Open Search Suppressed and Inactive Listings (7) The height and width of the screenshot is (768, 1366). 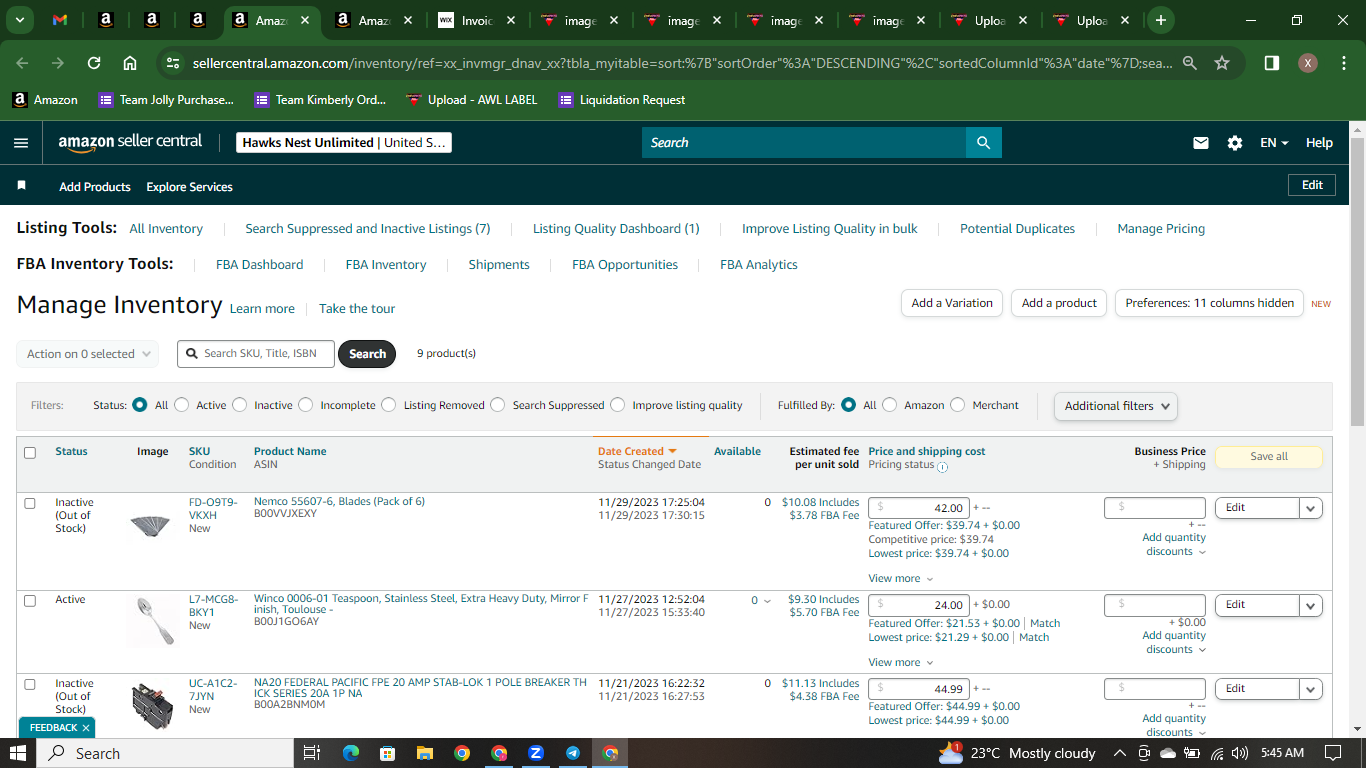pos(368,229)
